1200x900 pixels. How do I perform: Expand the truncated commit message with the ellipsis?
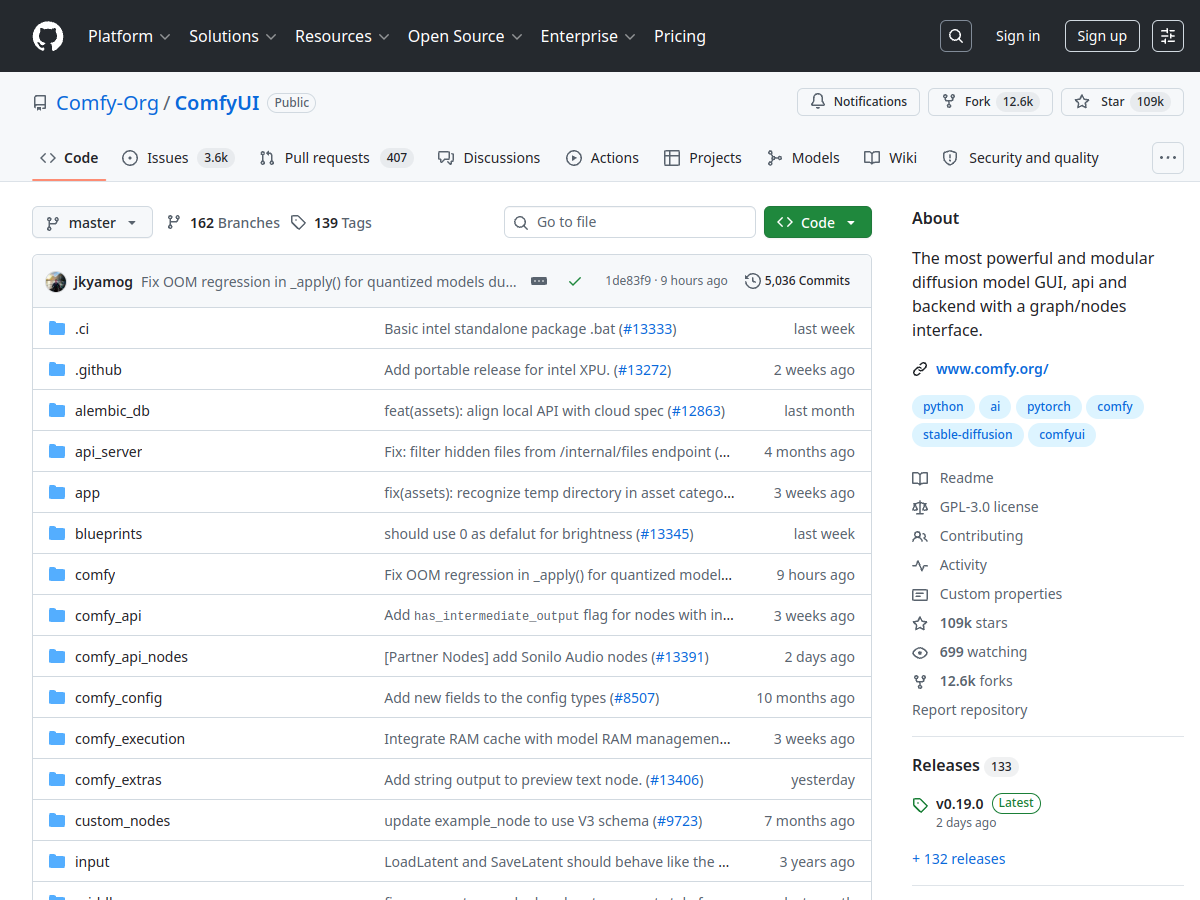point(539,281)
